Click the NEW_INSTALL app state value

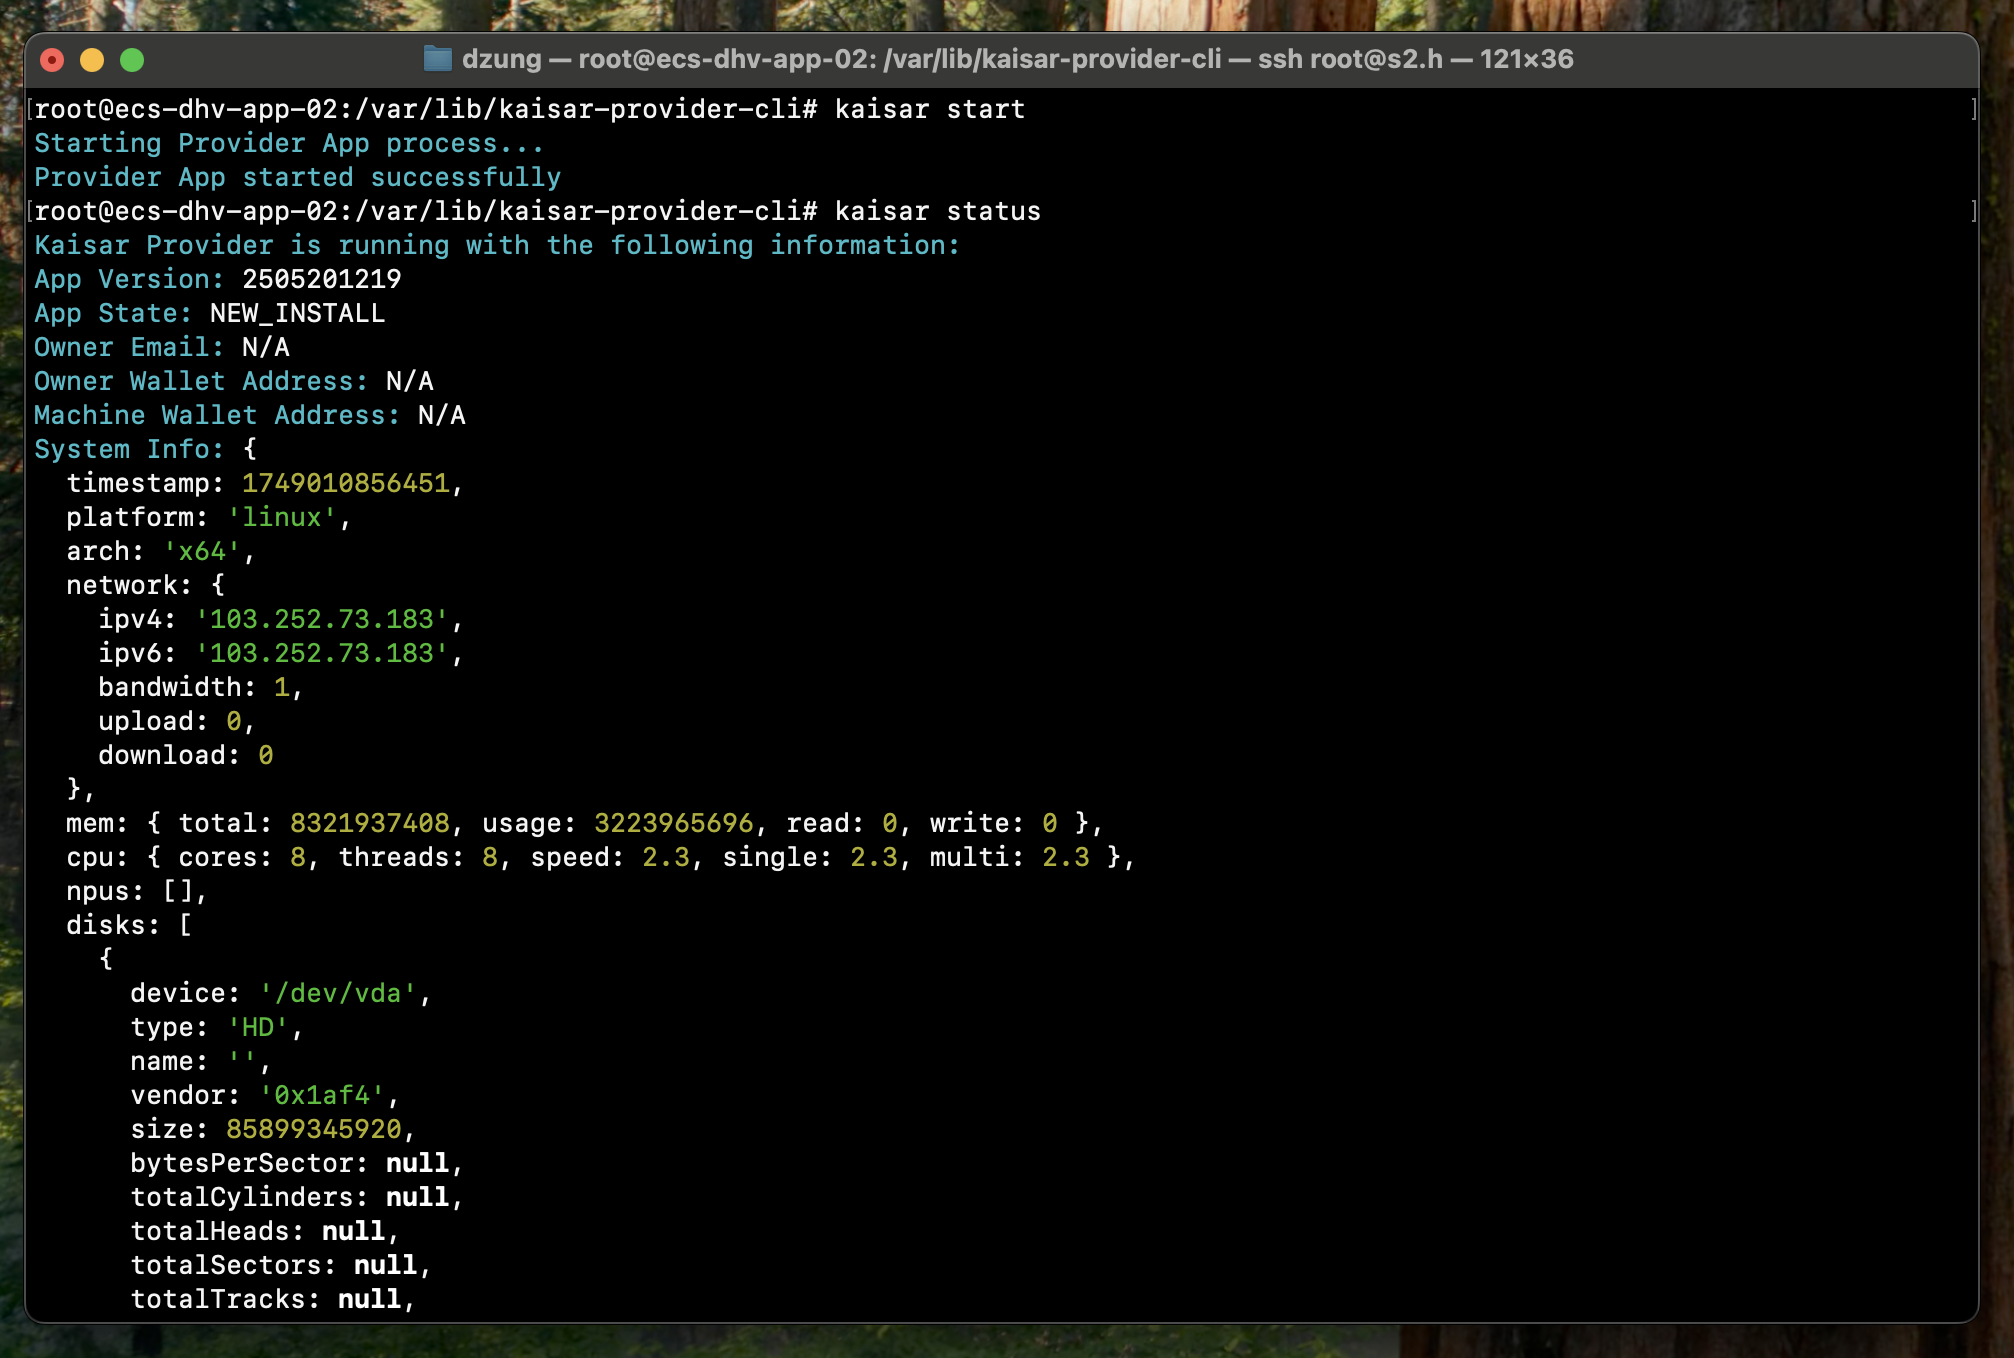coord(297,313)
